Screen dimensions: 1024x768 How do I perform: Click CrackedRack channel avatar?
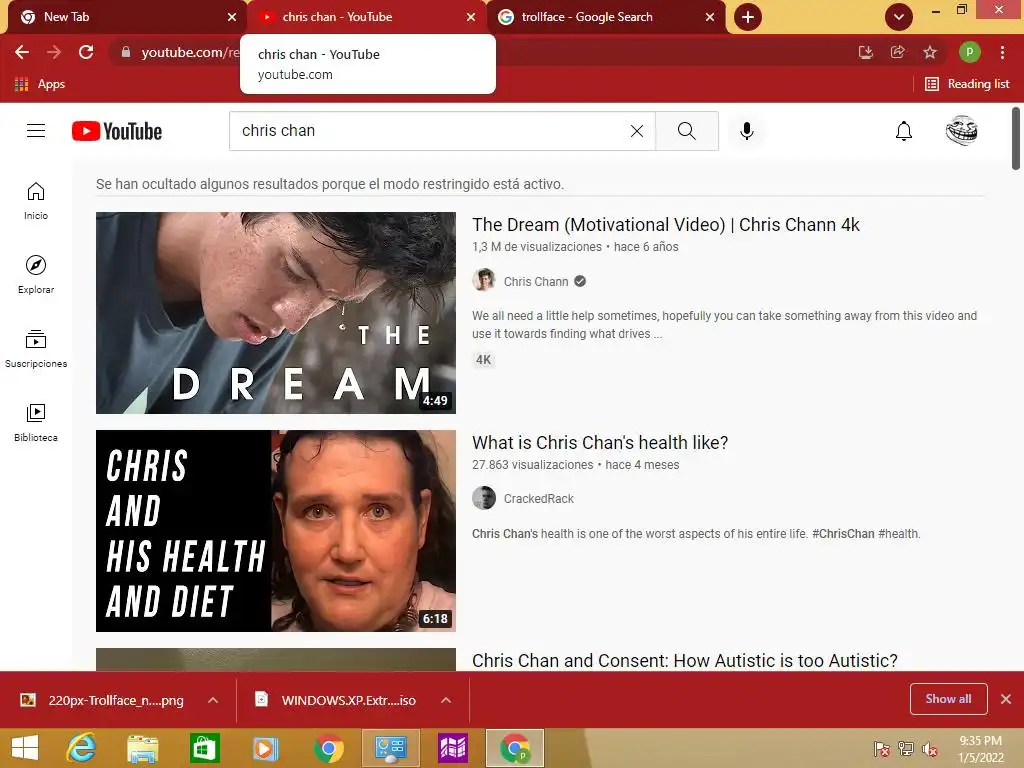tap(484, 498)
